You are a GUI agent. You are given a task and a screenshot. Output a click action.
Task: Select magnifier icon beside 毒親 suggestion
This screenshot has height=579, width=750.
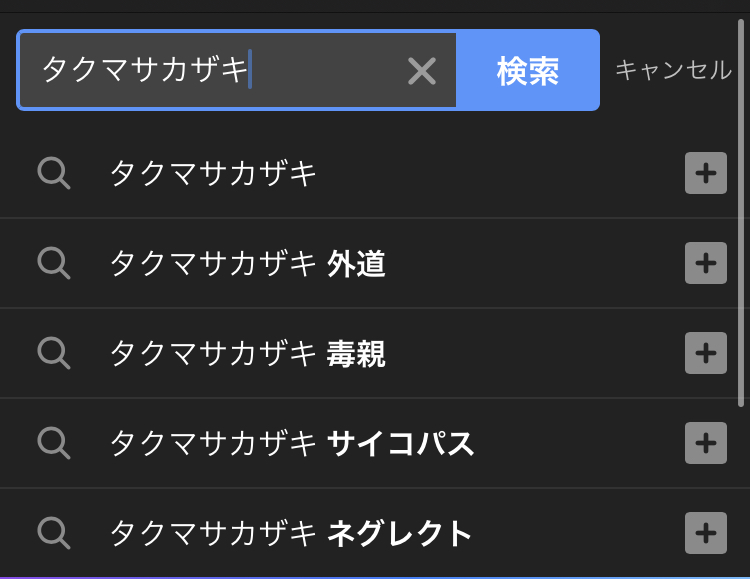pyautogui.click(x=53, y=353)
